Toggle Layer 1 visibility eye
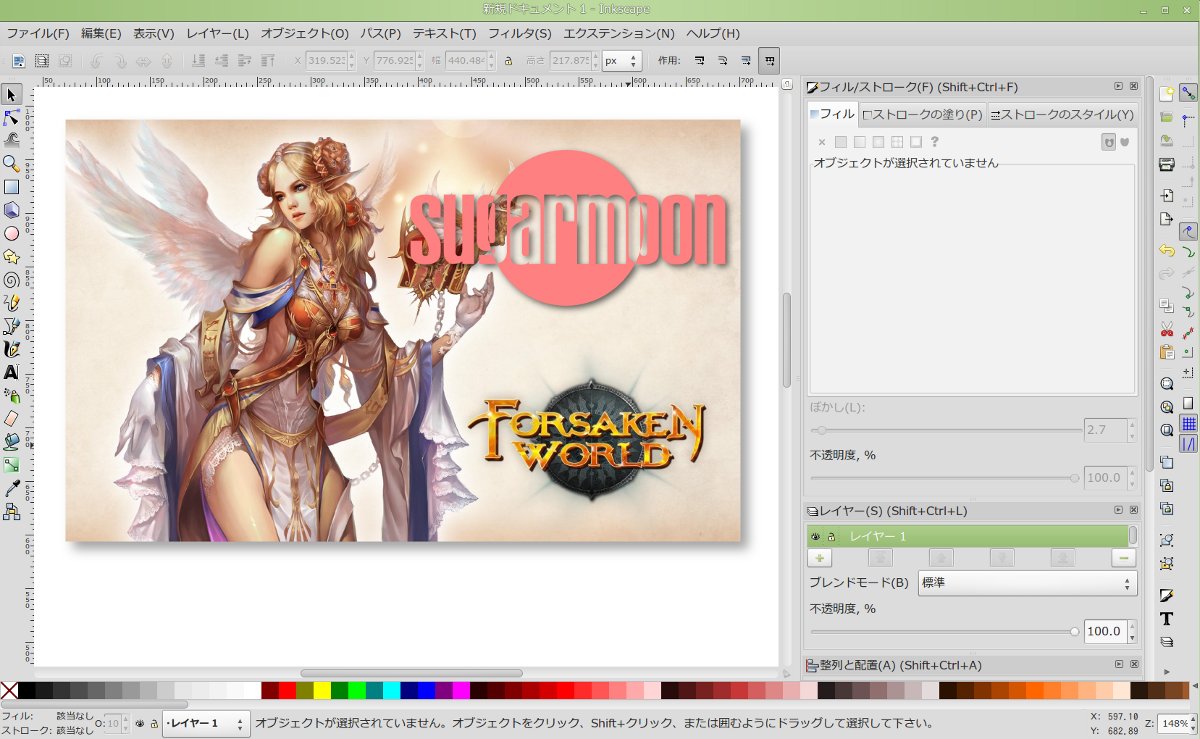Image resolution: width=1200 pixels, height=739 pixels. pos(816,537)
